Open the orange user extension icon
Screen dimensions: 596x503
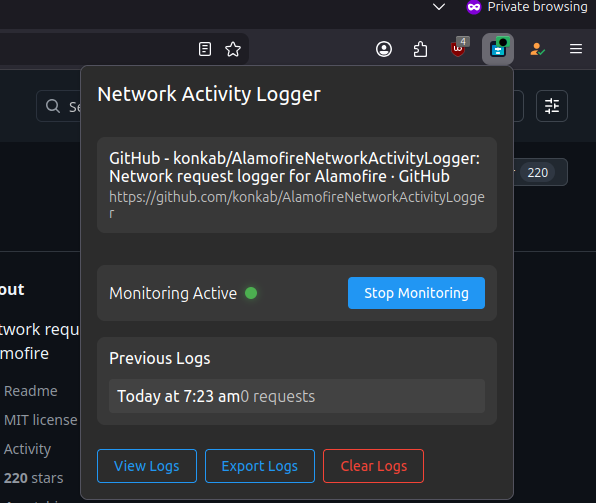coord(537,49)
